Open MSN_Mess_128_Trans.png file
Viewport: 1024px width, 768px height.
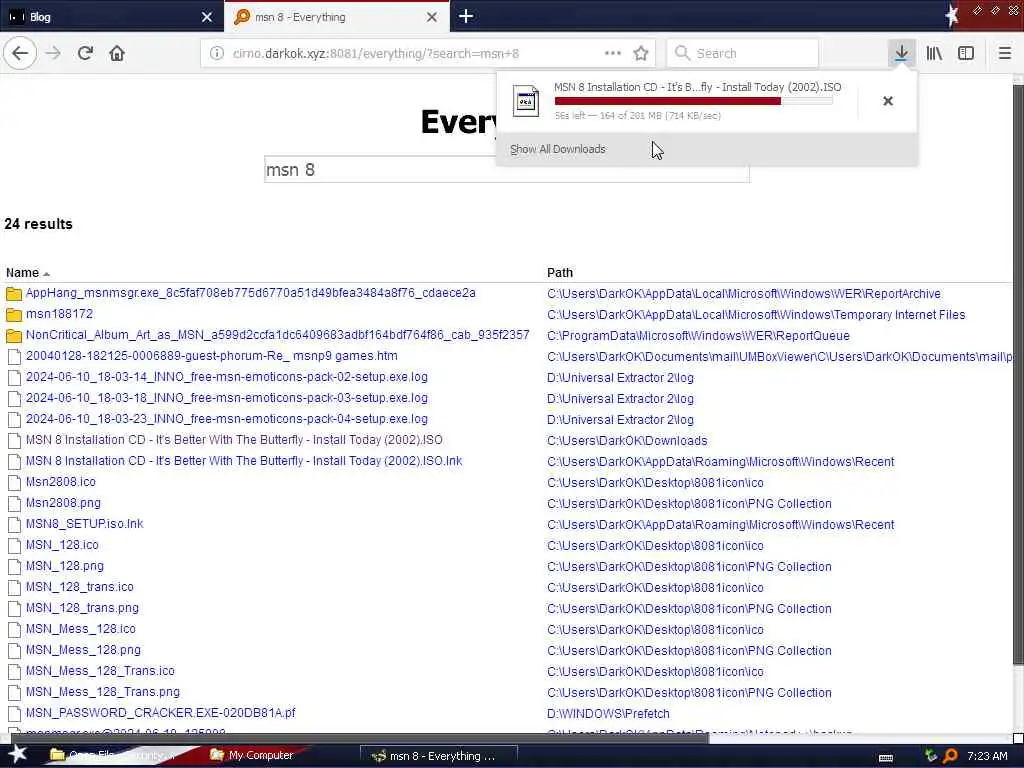[x=103, y=691]
